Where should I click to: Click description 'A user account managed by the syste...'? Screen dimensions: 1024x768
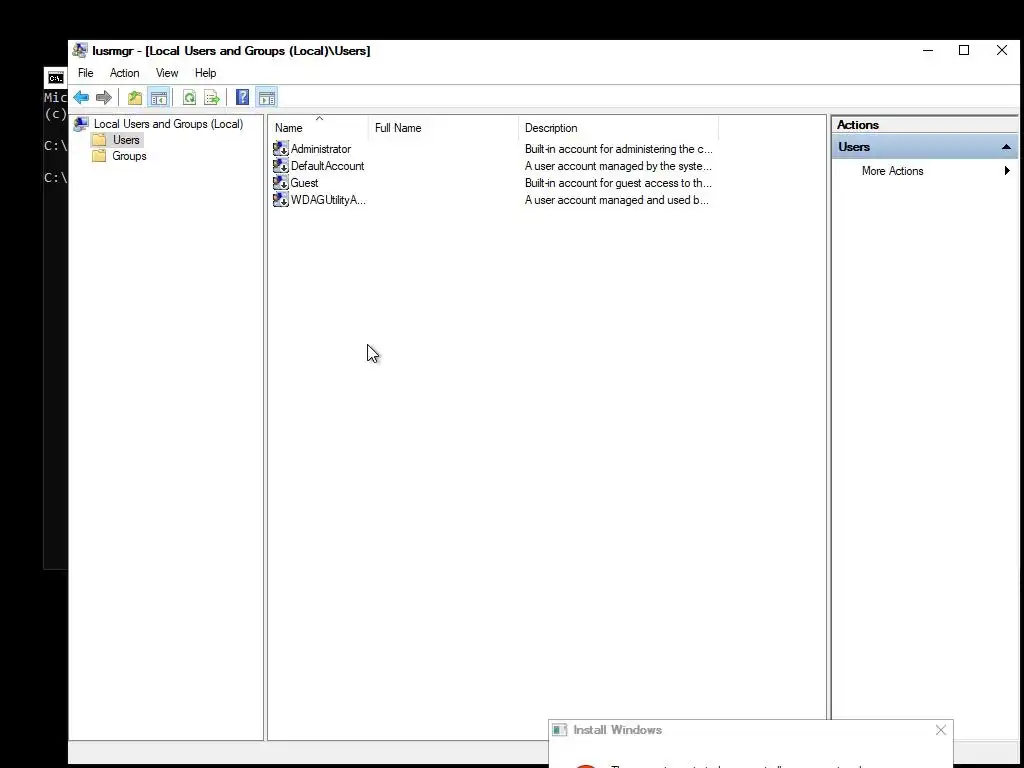coord(618,166)
